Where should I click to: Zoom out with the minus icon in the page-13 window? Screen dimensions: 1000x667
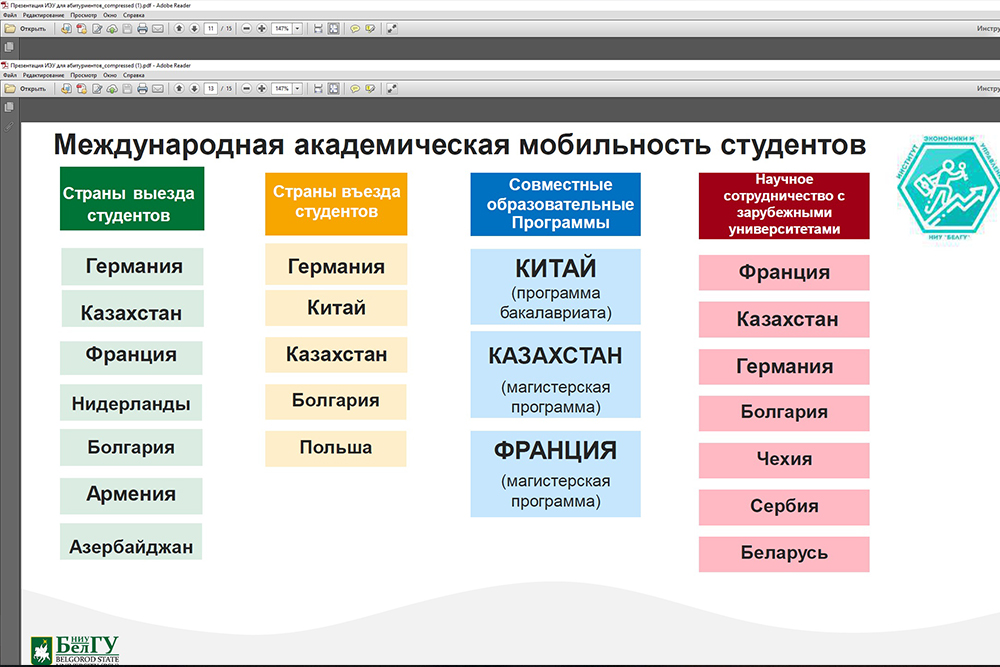pos(247,89)
